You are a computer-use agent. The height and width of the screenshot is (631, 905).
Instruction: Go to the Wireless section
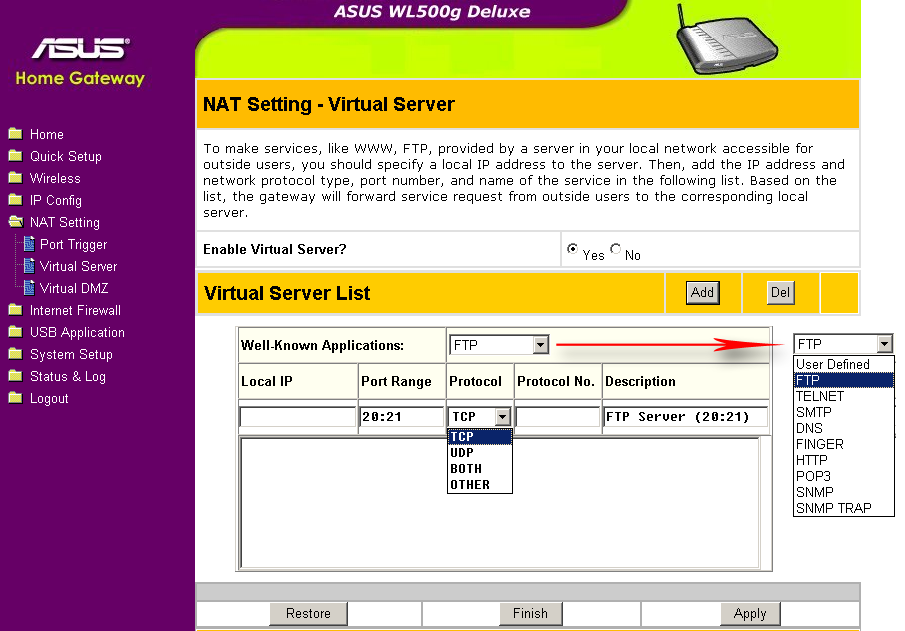point(55,178)
